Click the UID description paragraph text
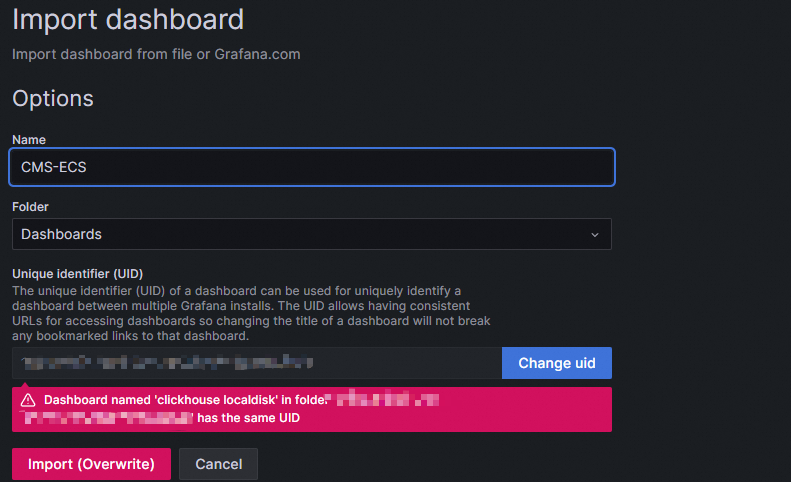 (250, 313)
